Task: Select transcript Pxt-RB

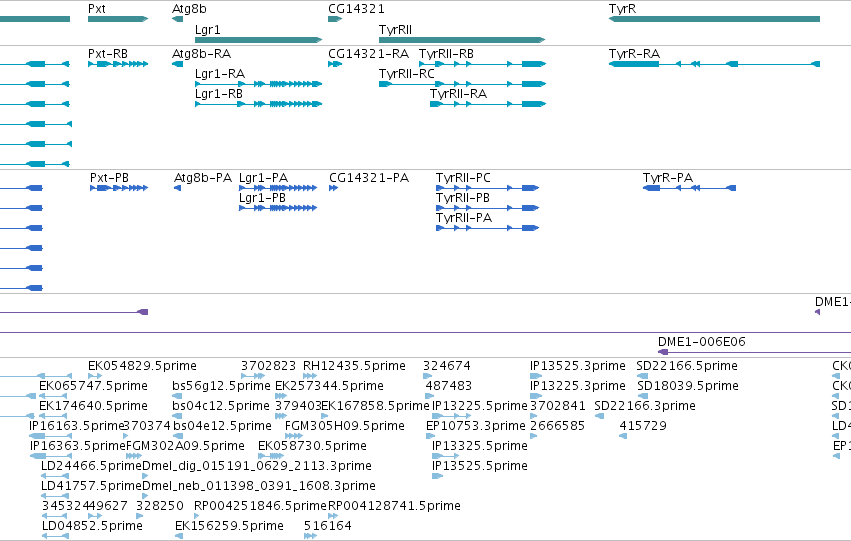Action: point(118,64)
